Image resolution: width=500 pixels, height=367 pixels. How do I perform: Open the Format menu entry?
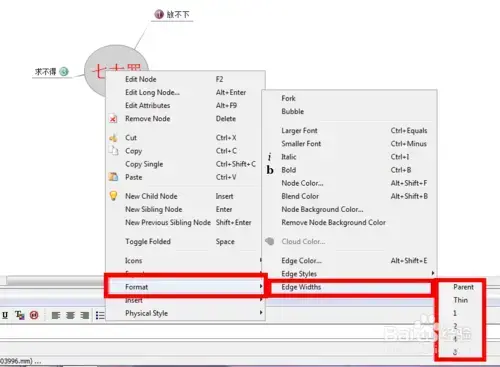pyautogui.click(x=185, y=287)
